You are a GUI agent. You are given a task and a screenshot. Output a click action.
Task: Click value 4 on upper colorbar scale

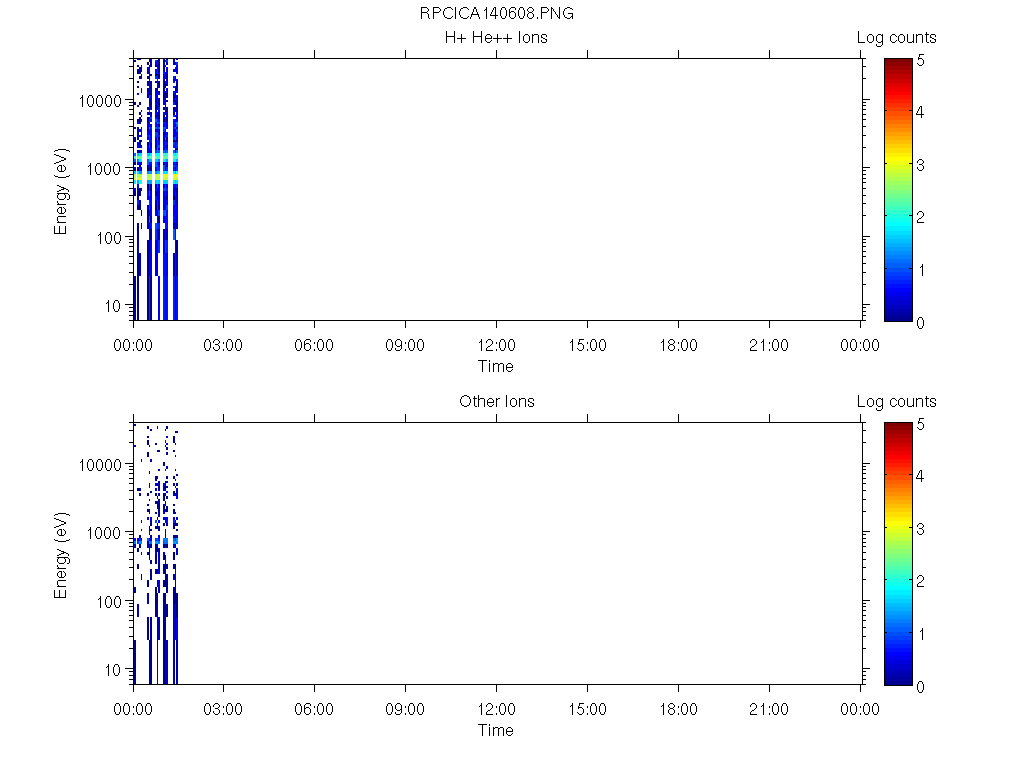coord(920,112)
